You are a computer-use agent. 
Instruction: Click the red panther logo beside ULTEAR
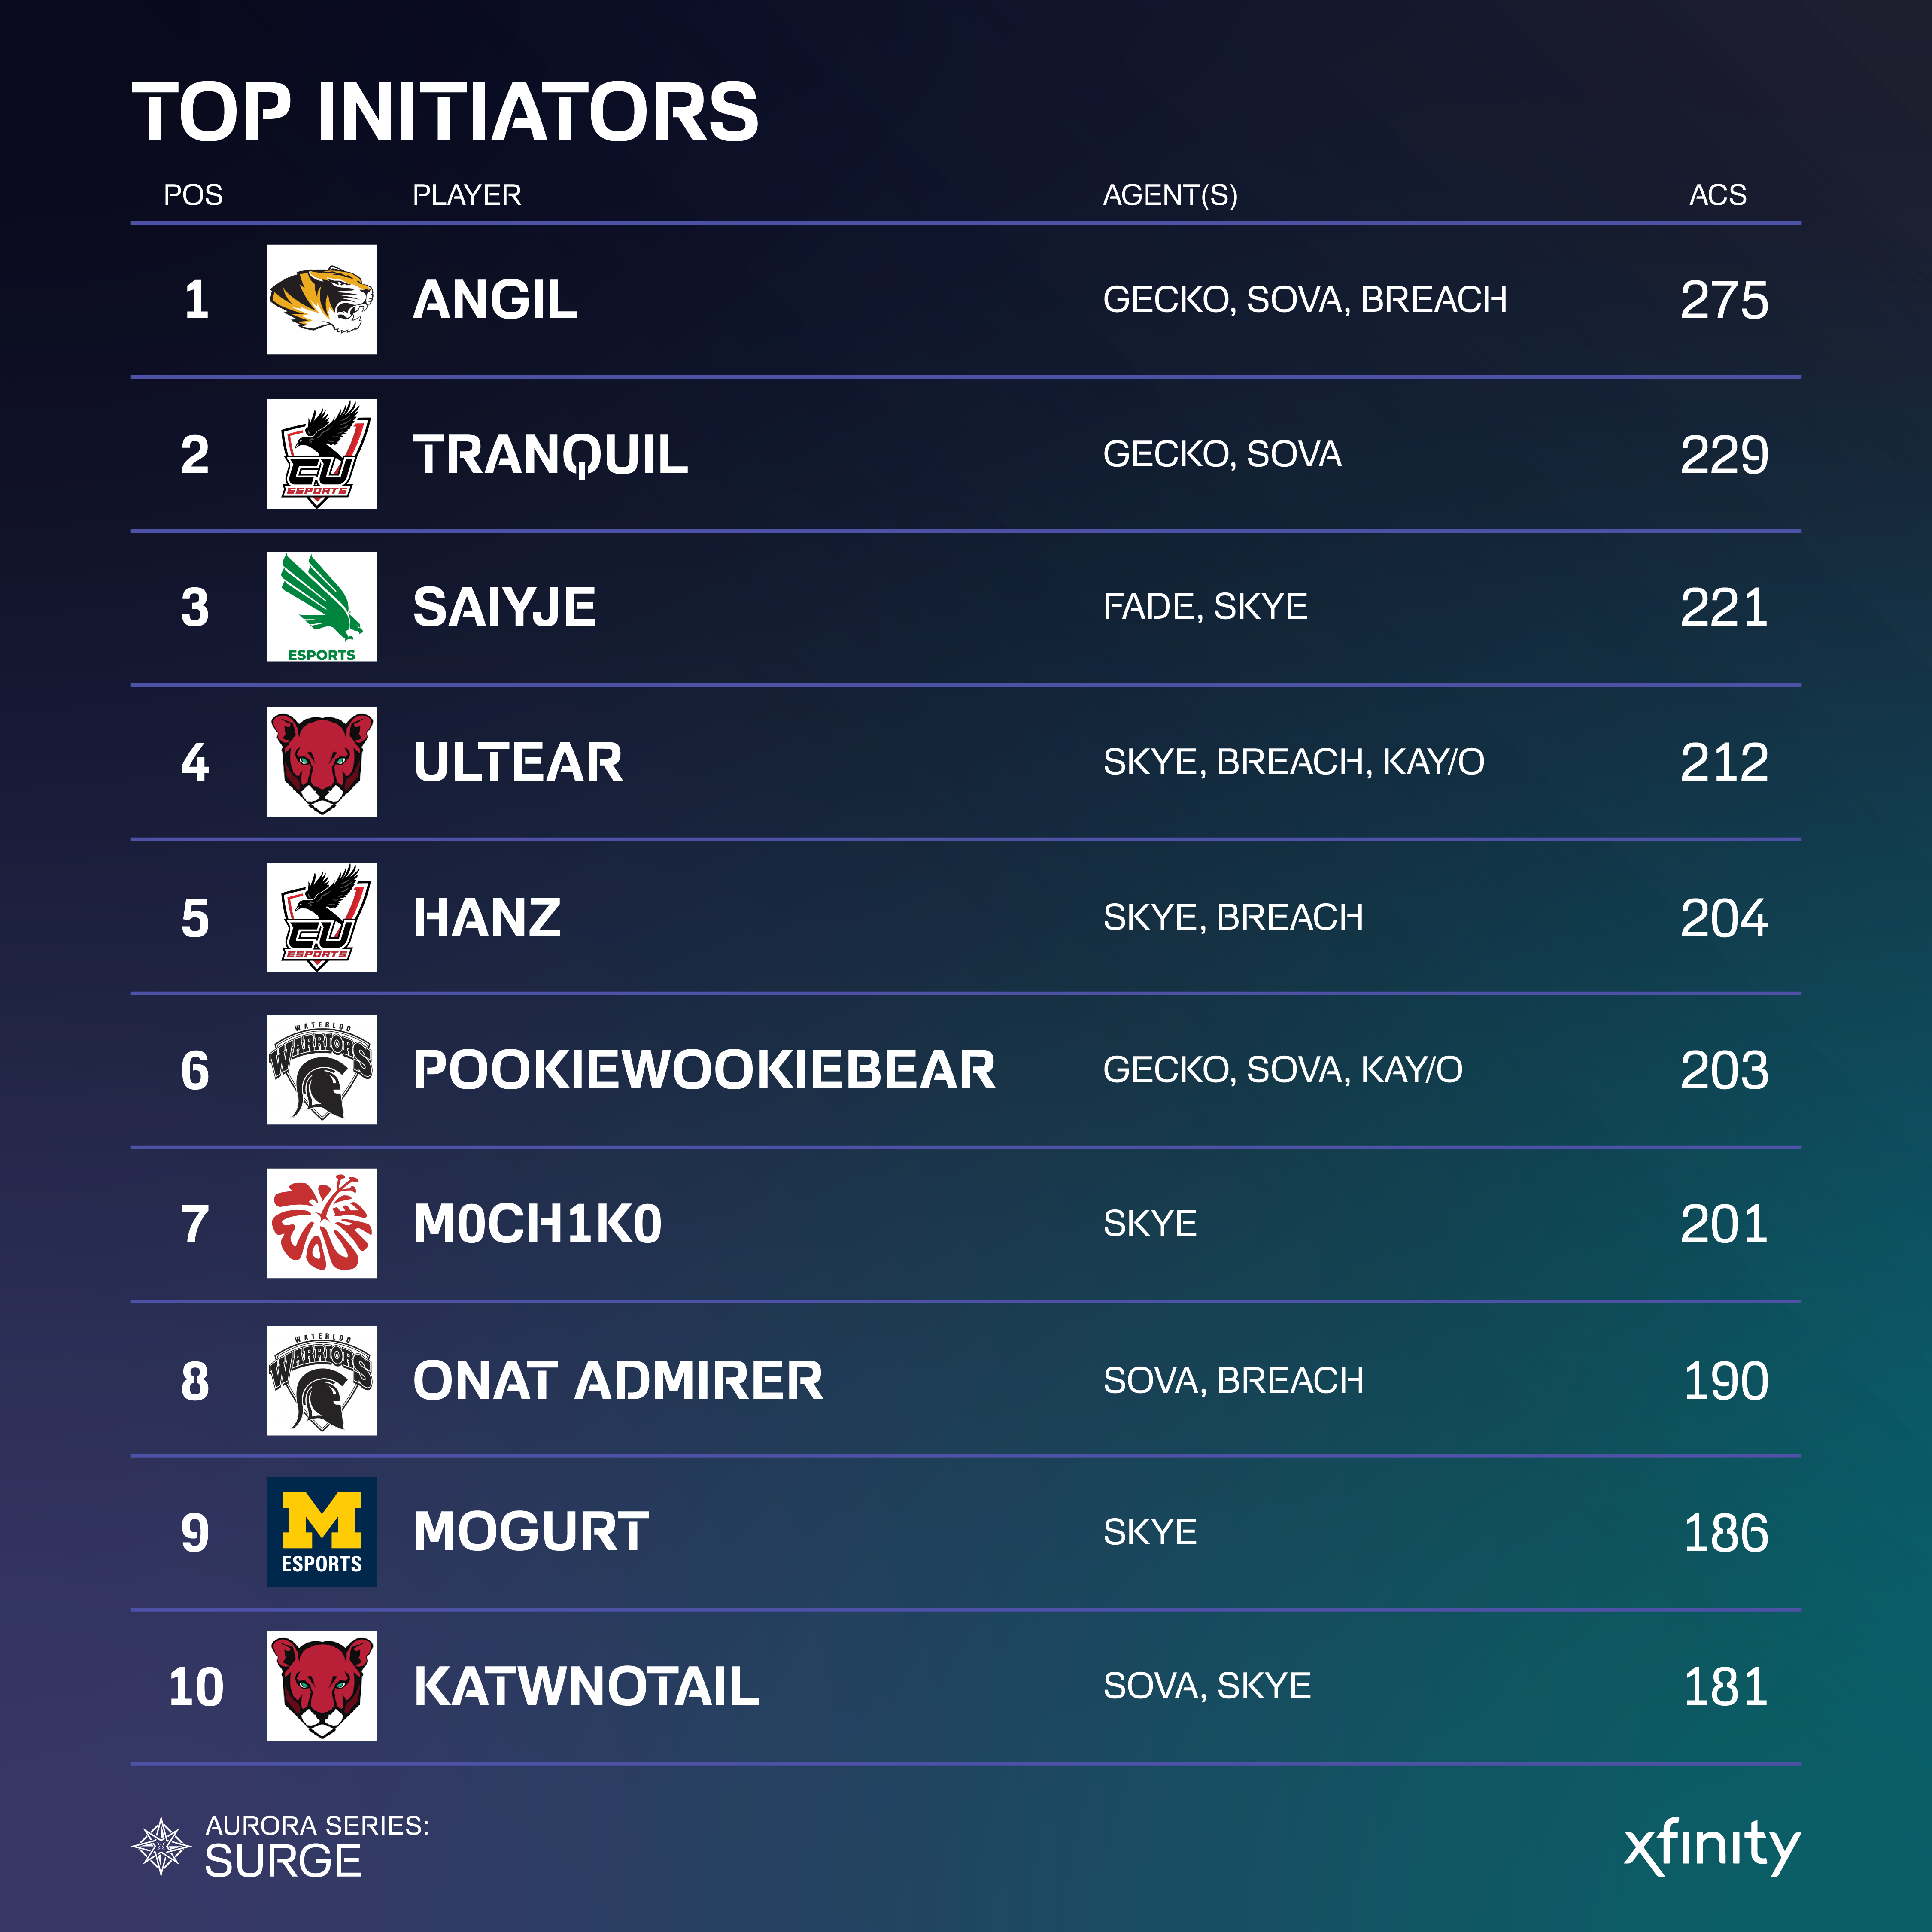point(321,762)
